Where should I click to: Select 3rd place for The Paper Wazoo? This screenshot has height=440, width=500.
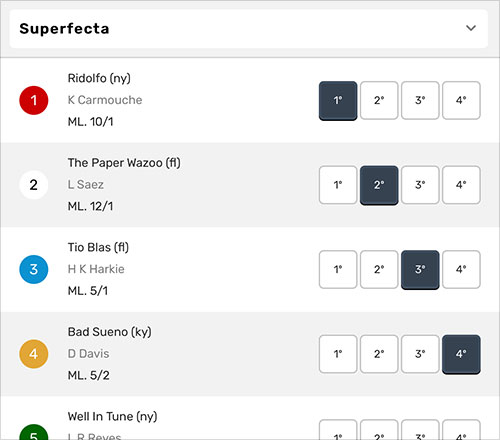420,185
